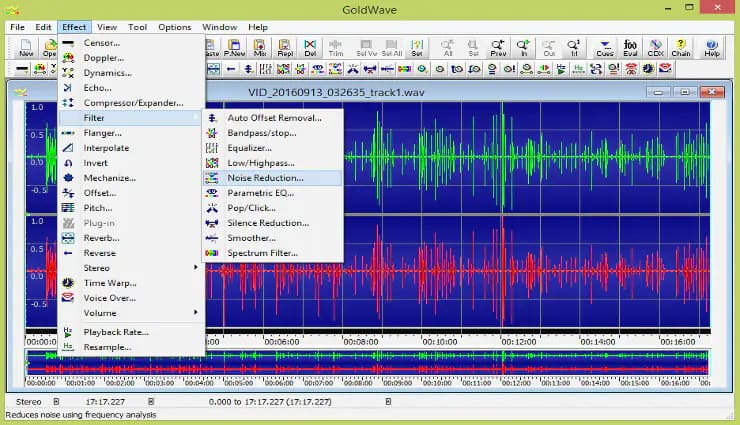This screenshot has height=425, width=740.
Task: Expand the Stereo submenu entry
Action: [131, 268]
